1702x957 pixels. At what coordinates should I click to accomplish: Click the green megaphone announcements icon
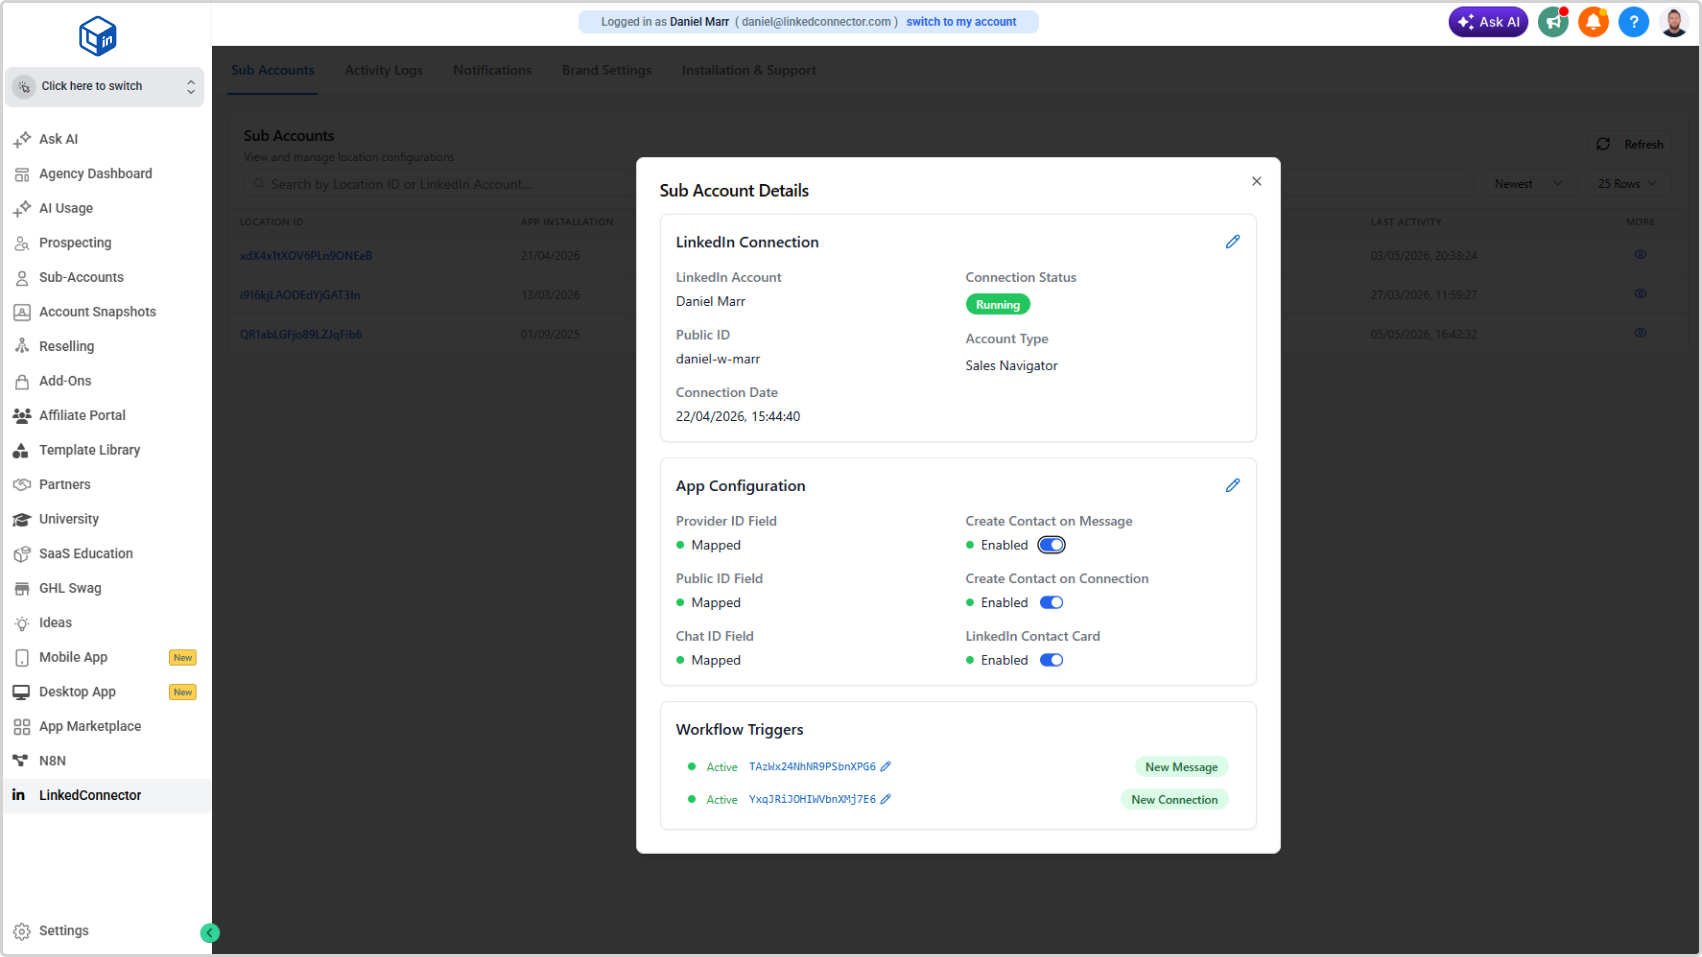[1553, 22]
